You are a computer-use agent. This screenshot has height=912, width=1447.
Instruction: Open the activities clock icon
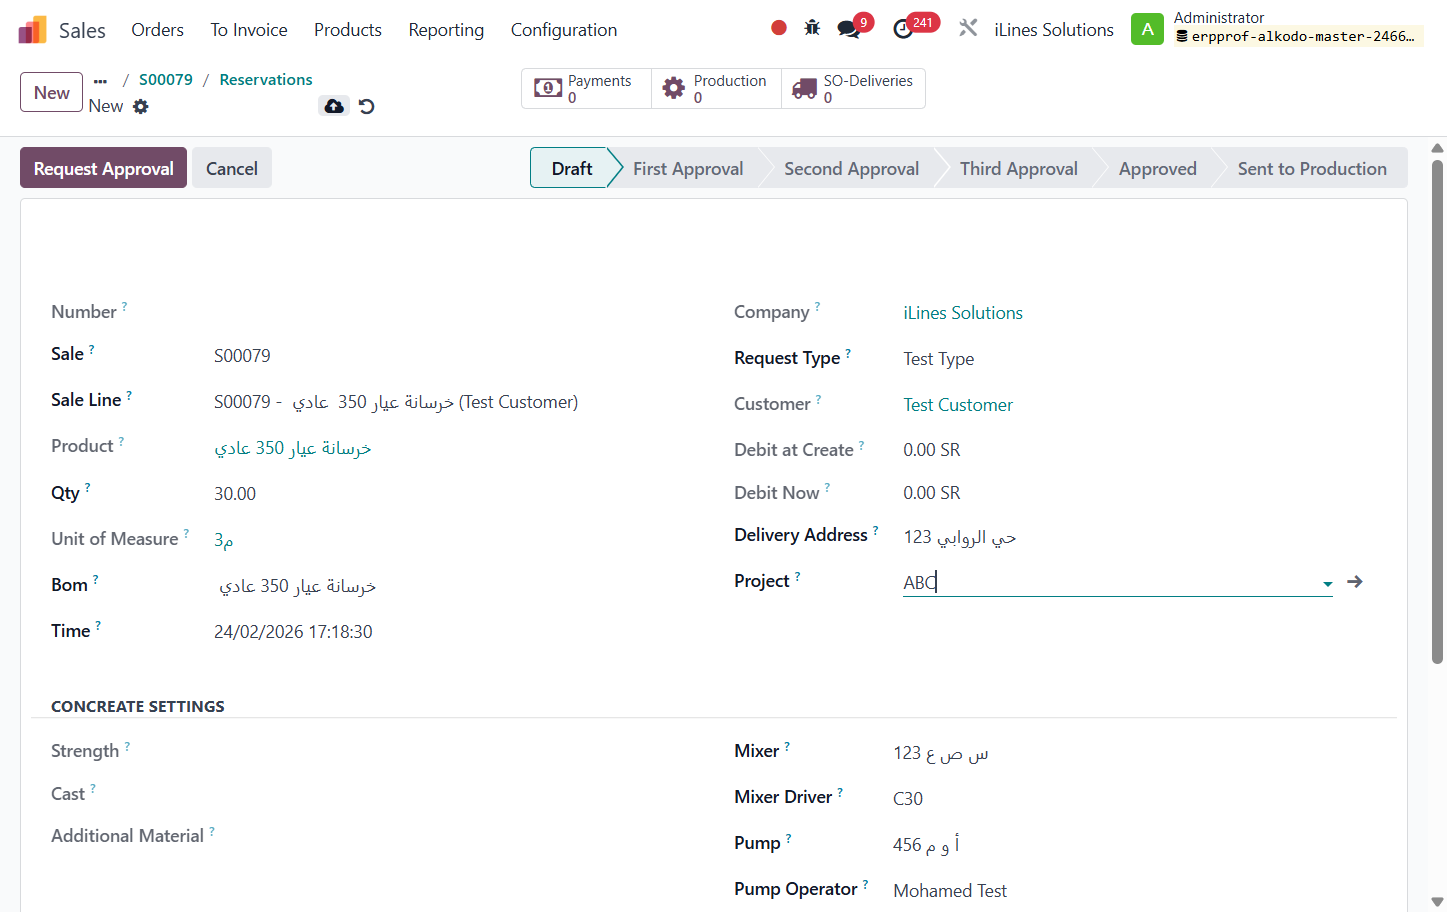[x=903, y=29]
